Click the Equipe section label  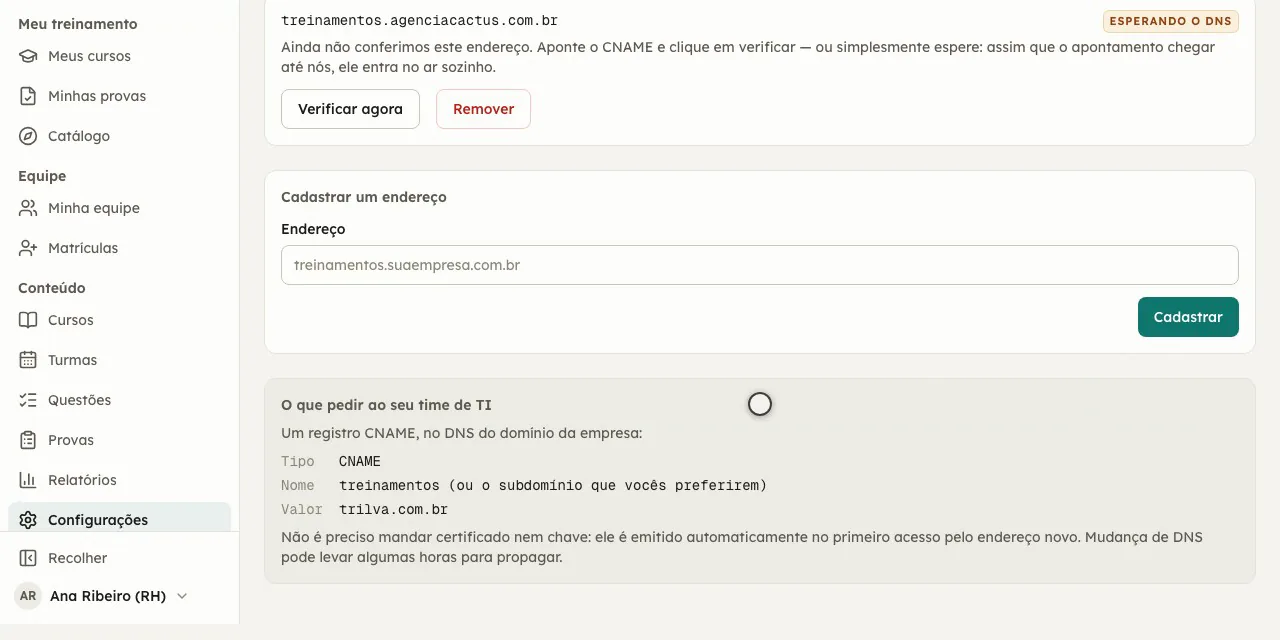42,176
